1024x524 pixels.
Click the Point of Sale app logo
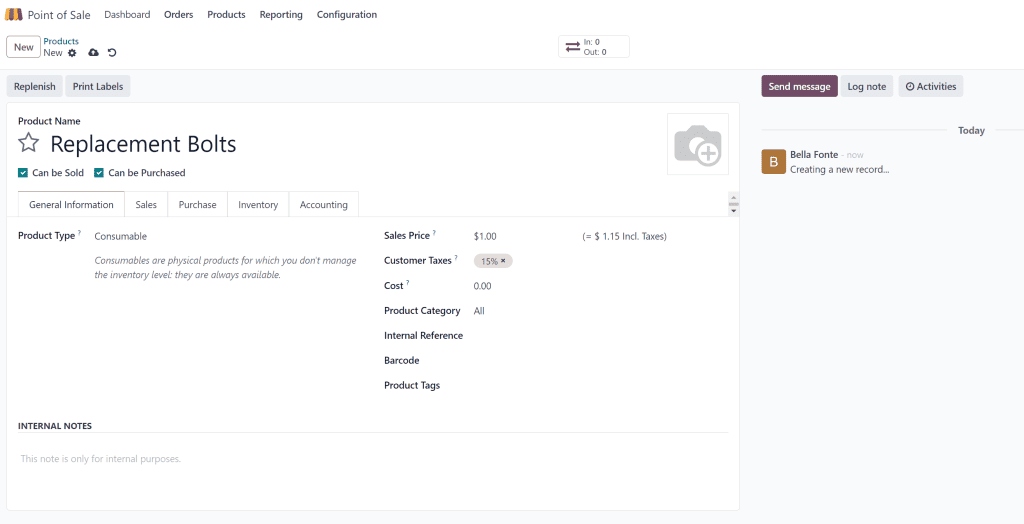point(14,15)
